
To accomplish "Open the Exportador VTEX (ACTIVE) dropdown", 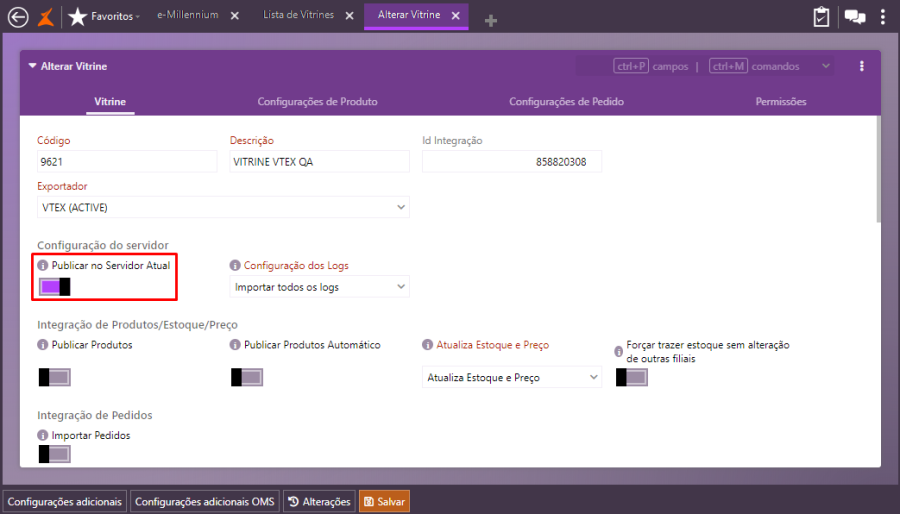I will 223,207.
